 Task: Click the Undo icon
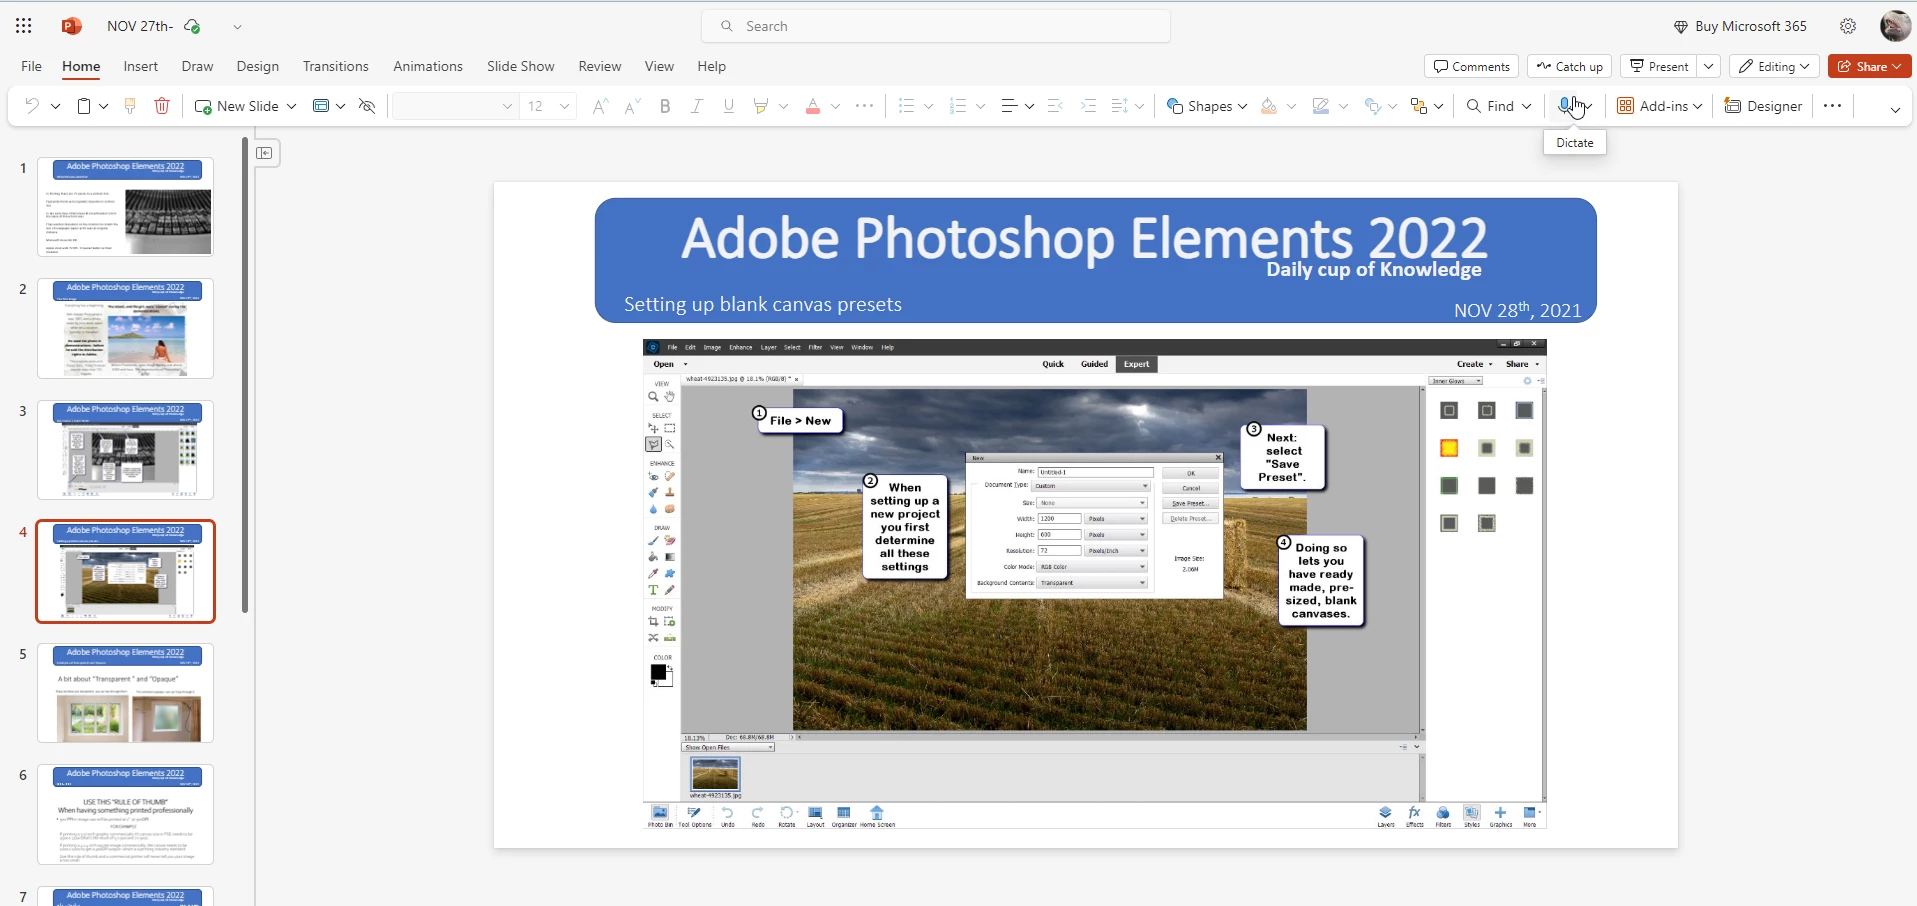32,106
